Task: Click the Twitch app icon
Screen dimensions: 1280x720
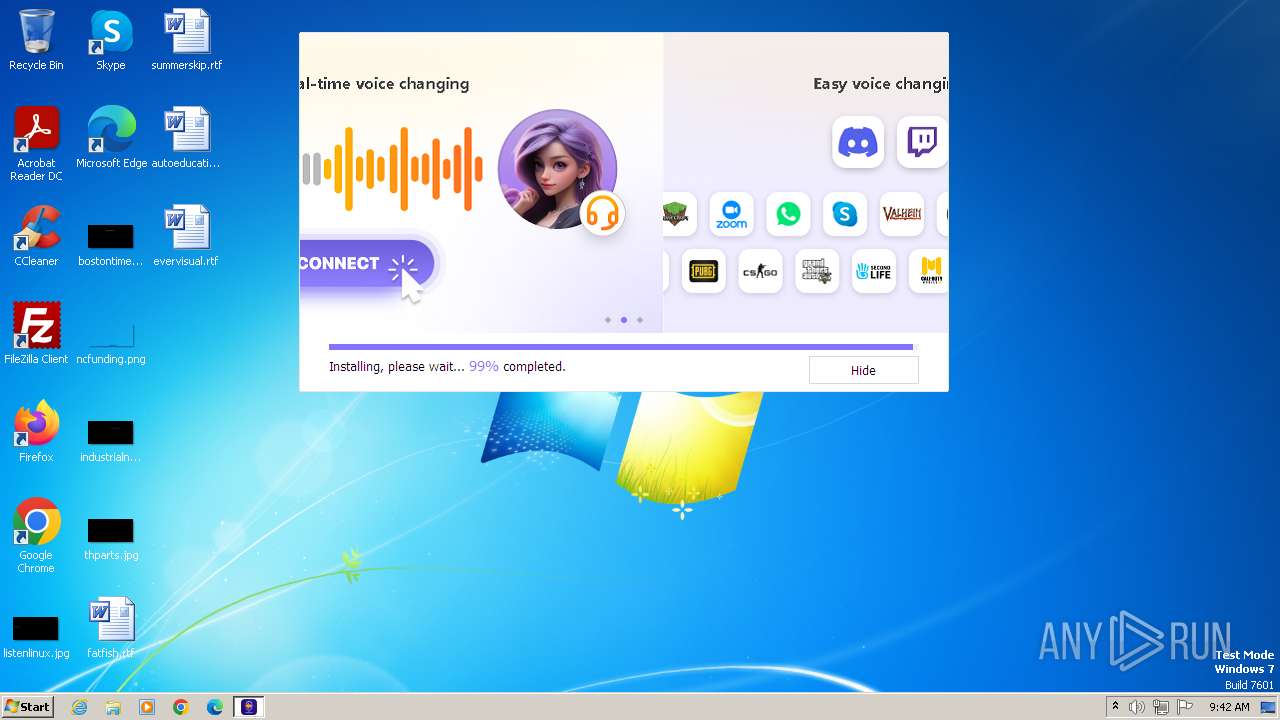Action: tap(922, 142)
